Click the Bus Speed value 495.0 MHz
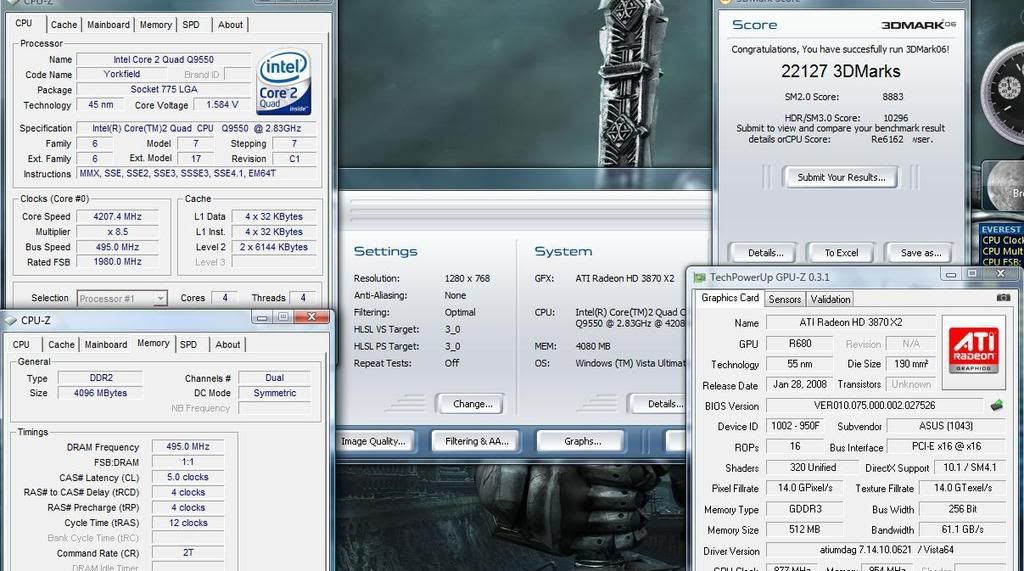The height and width of the screenshot is (571, 1024). pos(118,247)
